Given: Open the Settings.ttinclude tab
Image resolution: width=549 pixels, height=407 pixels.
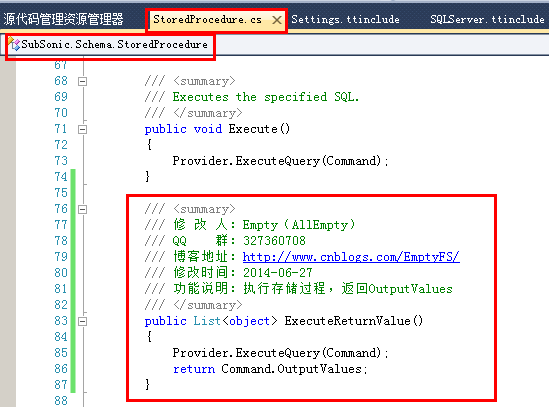Looking at the screenshot, I should pos(345,19).
